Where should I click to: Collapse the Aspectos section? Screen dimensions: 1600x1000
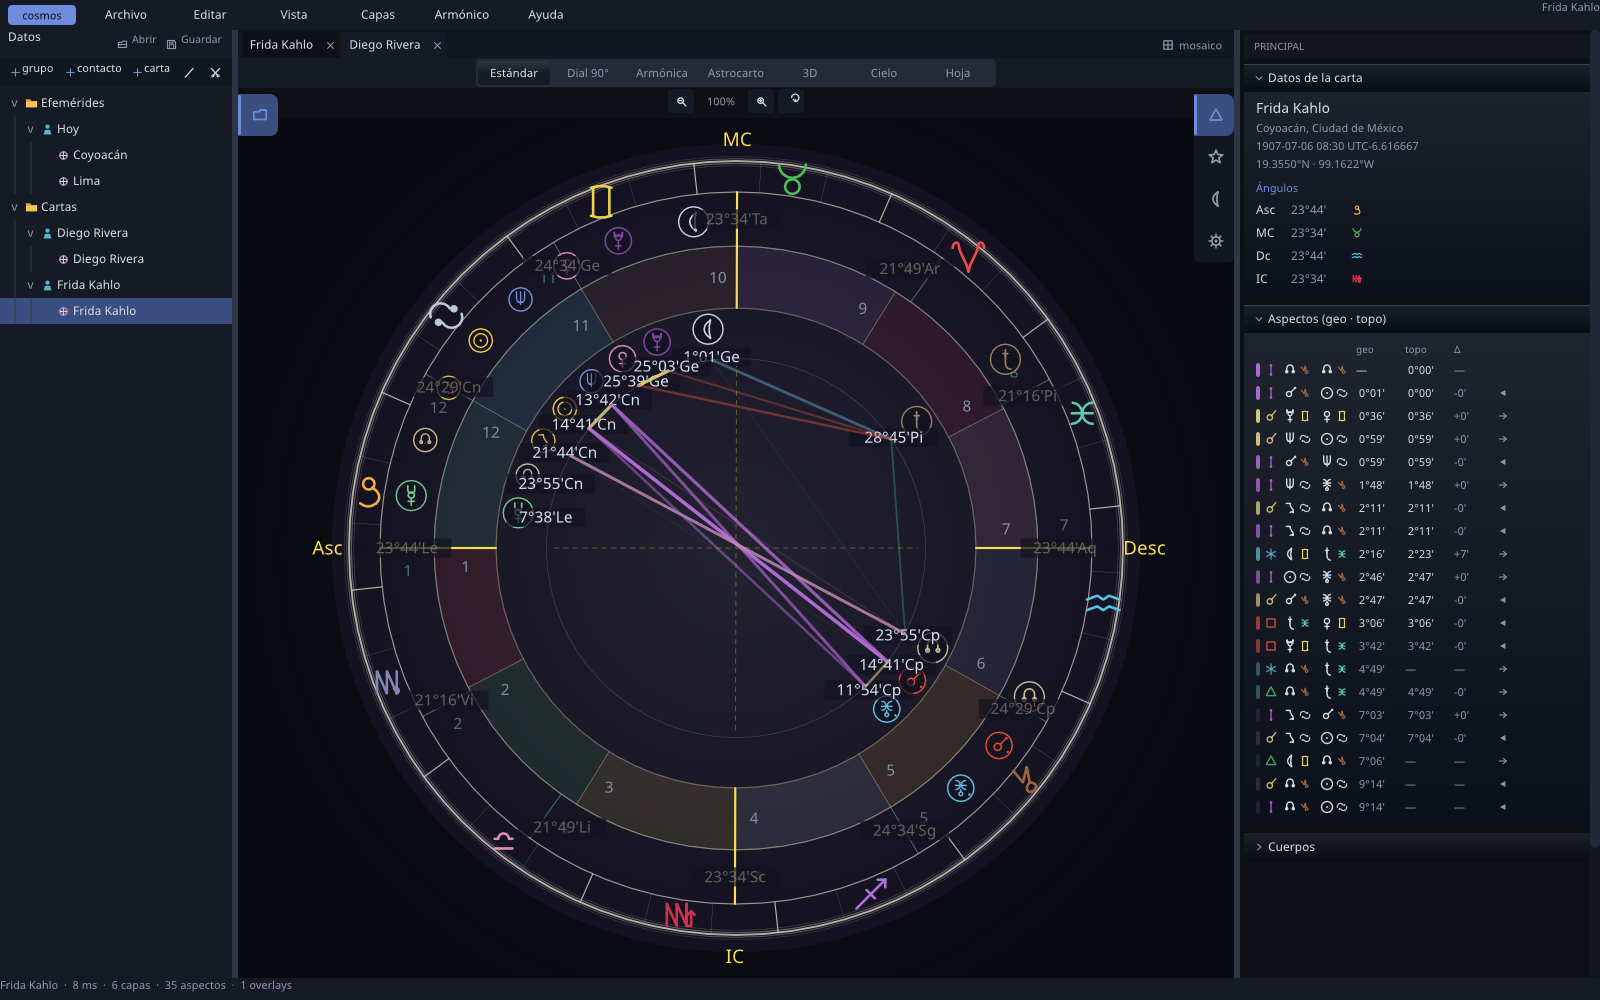[x=1417, y=319]
